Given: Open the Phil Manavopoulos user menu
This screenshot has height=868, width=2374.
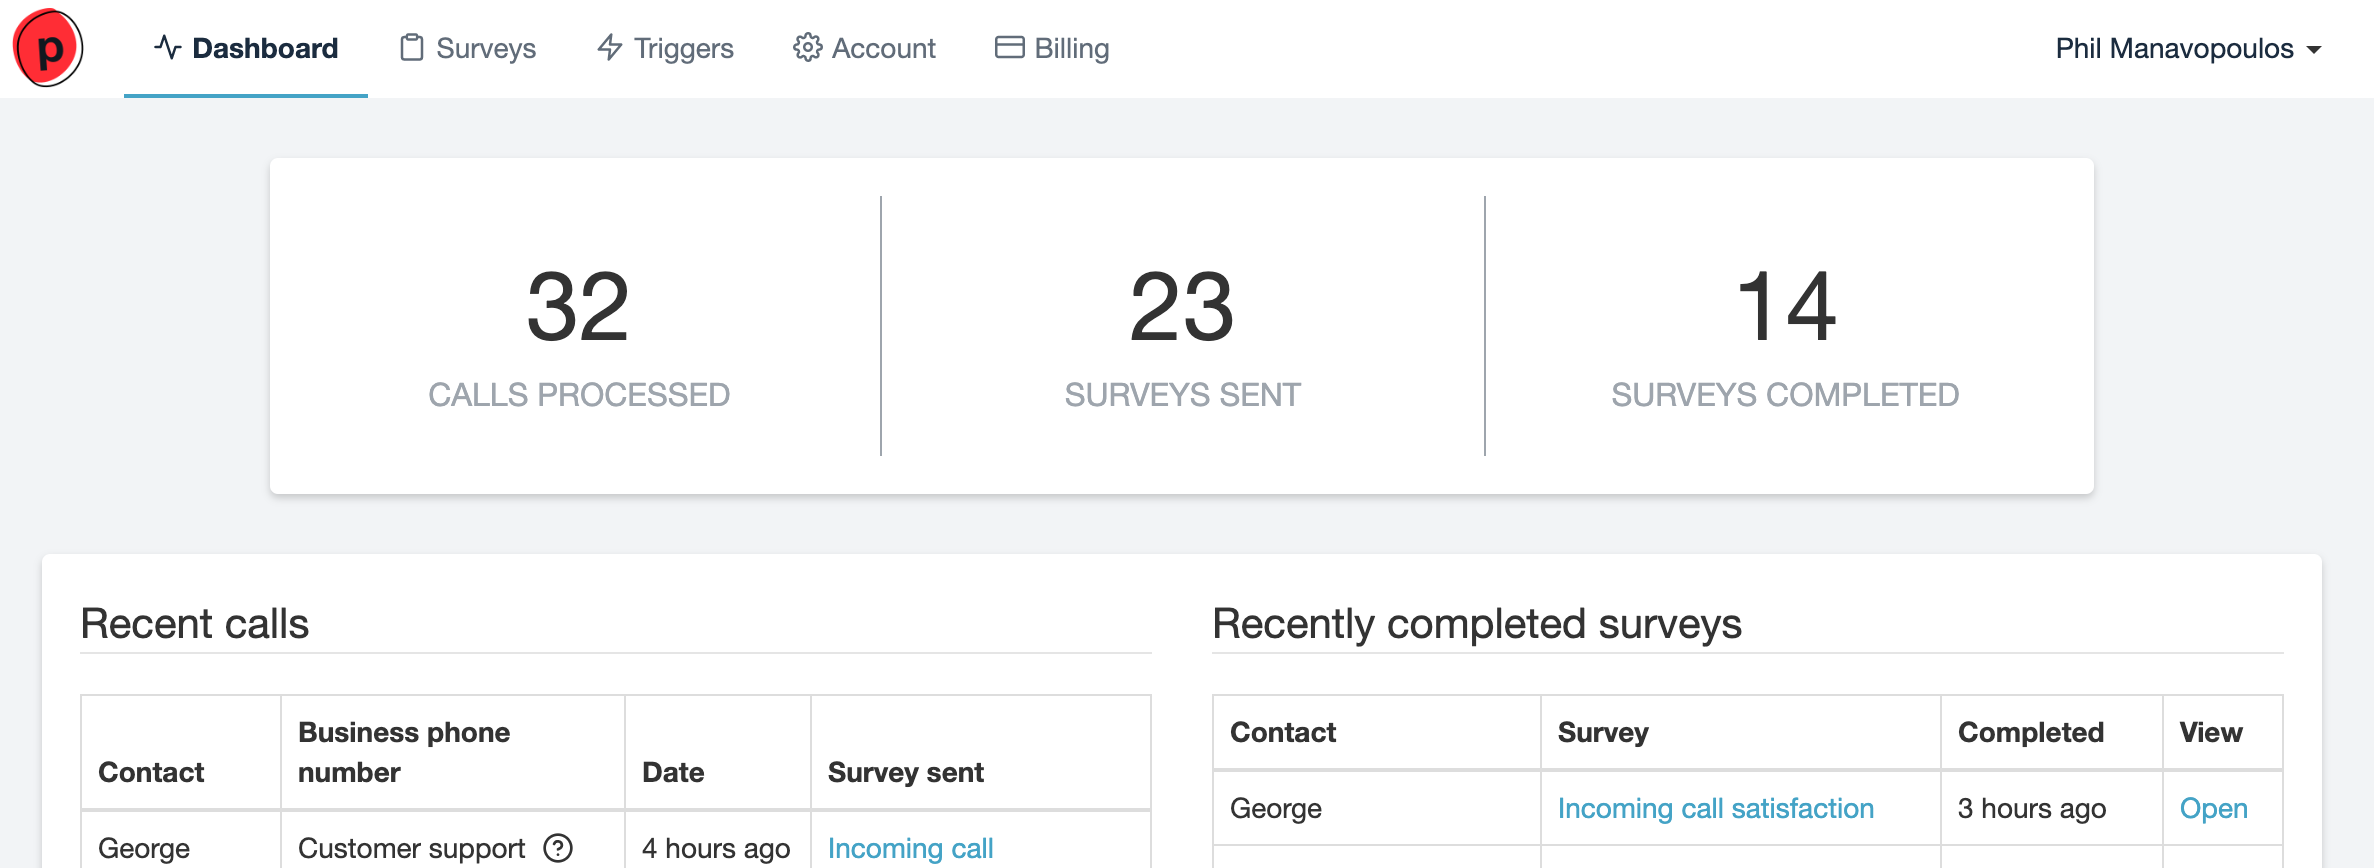Looking at the screenshot, I should (x=2187, y=48).
